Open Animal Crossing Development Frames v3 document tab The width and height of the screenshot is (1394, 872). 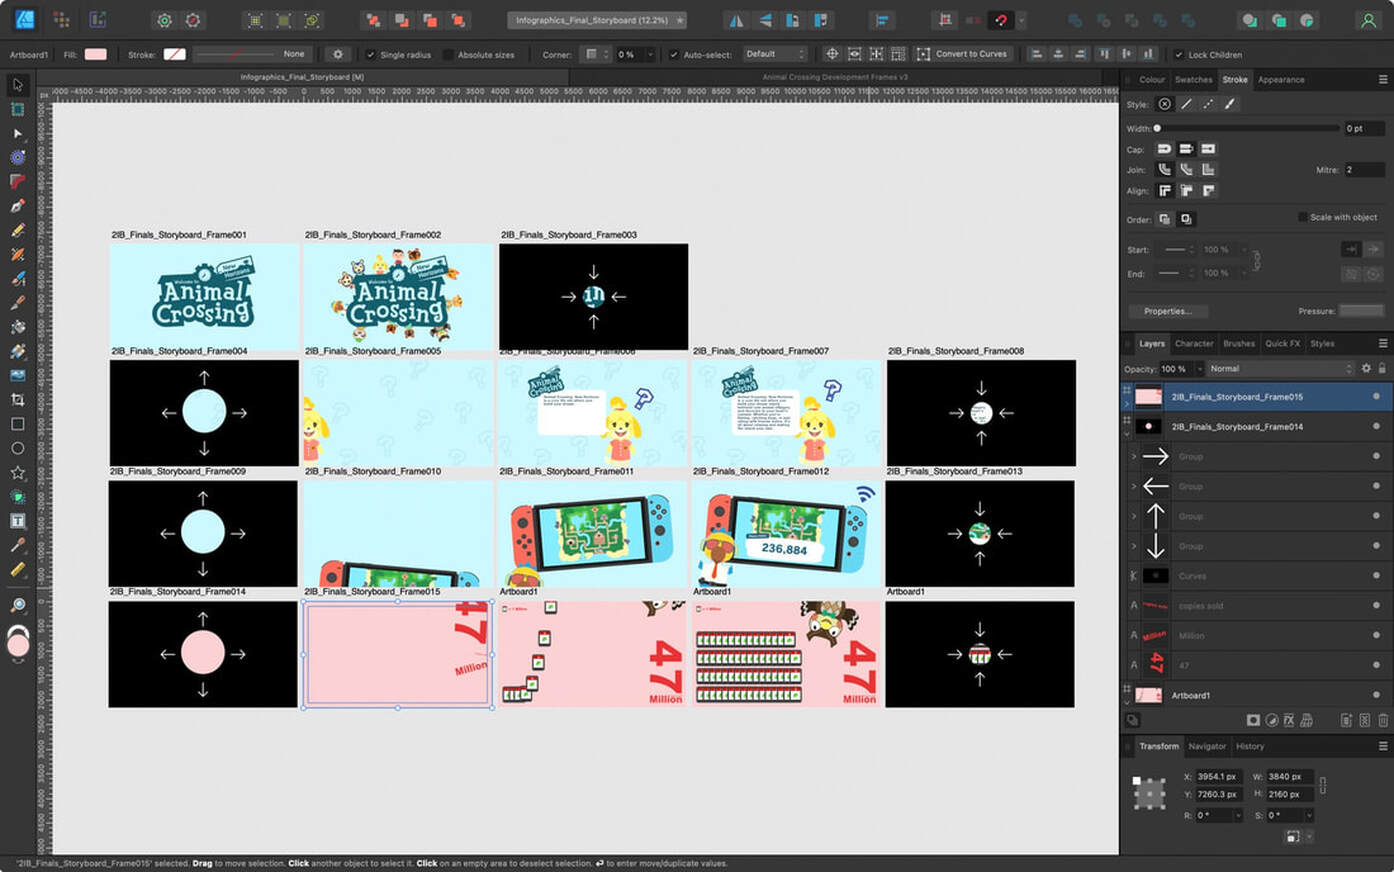835,77
